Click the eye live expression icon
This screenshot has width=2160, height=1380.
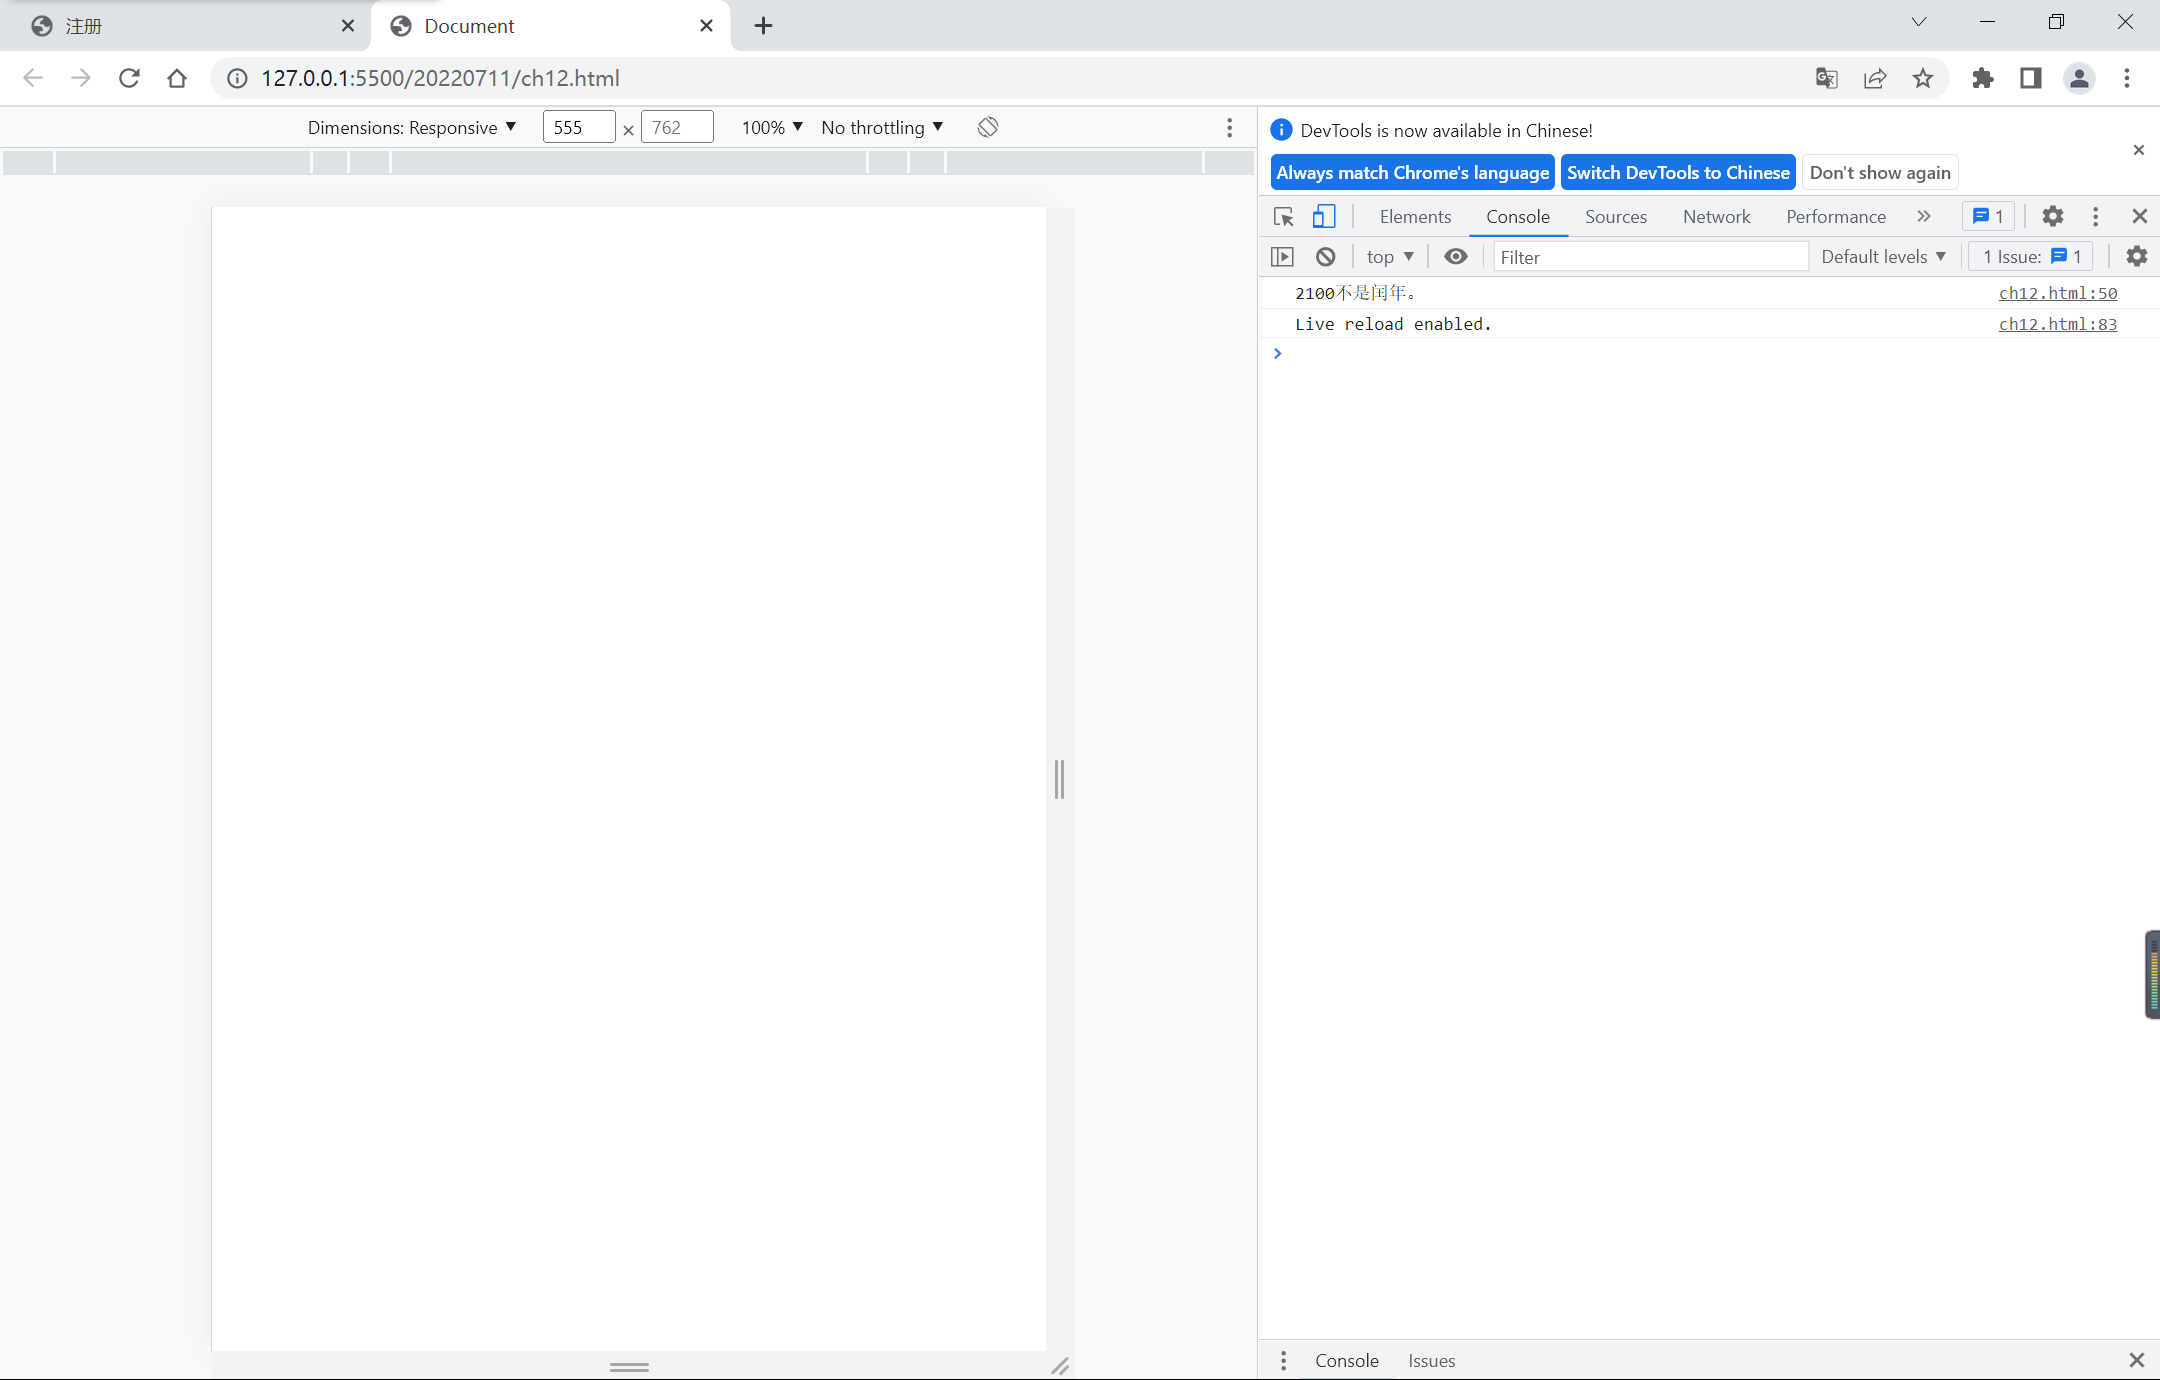tap(1456, 257)
